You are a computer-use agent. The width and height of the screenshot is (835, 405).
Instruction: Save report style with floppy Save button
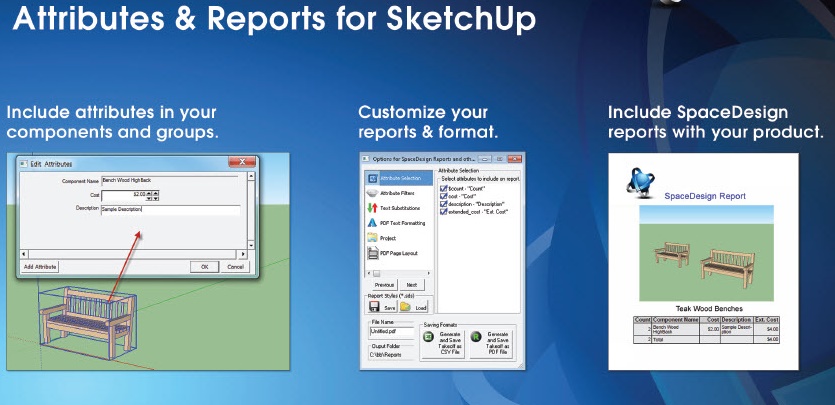coord(382,307)
